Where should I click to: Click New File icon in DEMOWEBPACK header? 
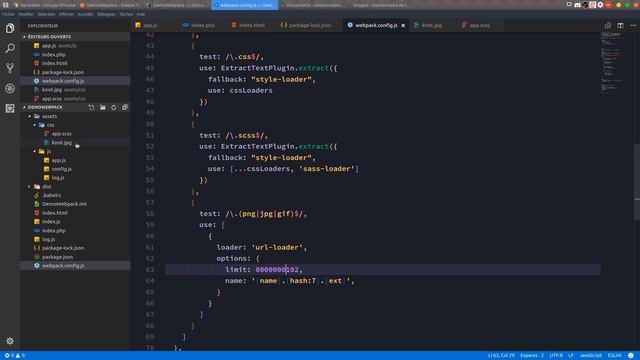point(91,107)
